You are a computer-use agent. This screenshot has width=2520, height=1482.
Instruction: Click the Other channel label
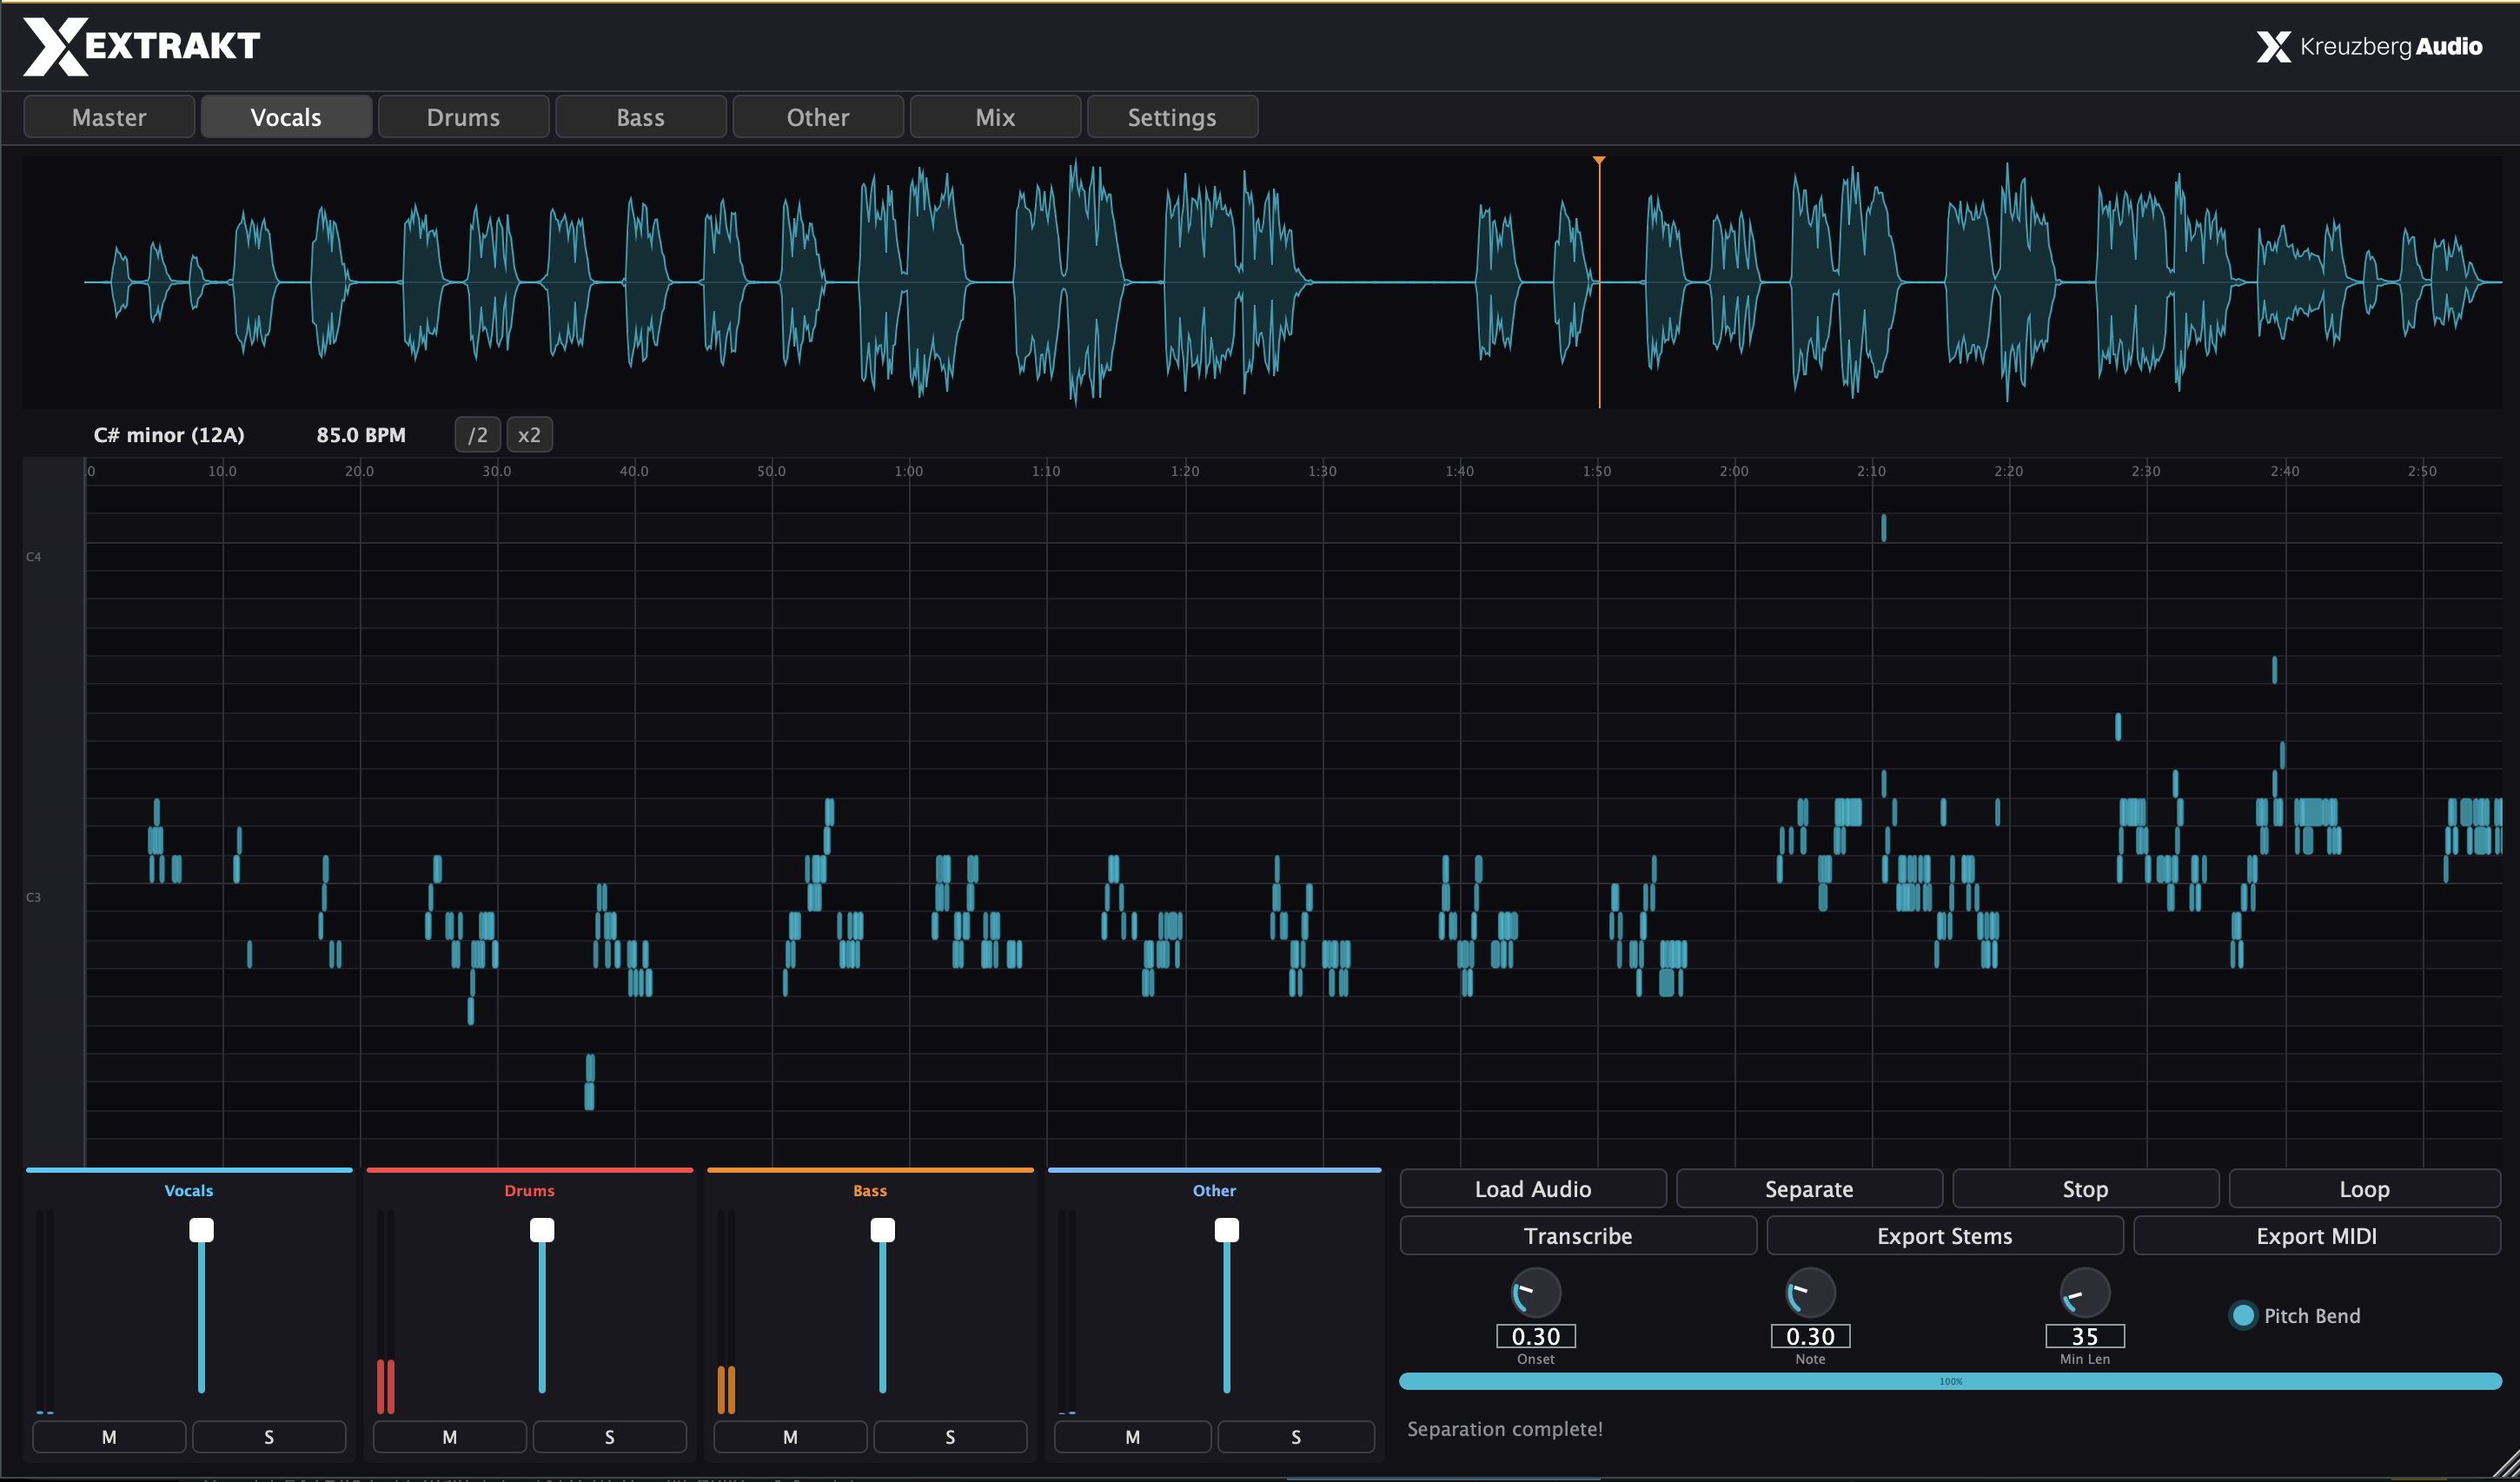point(1214,1191)
